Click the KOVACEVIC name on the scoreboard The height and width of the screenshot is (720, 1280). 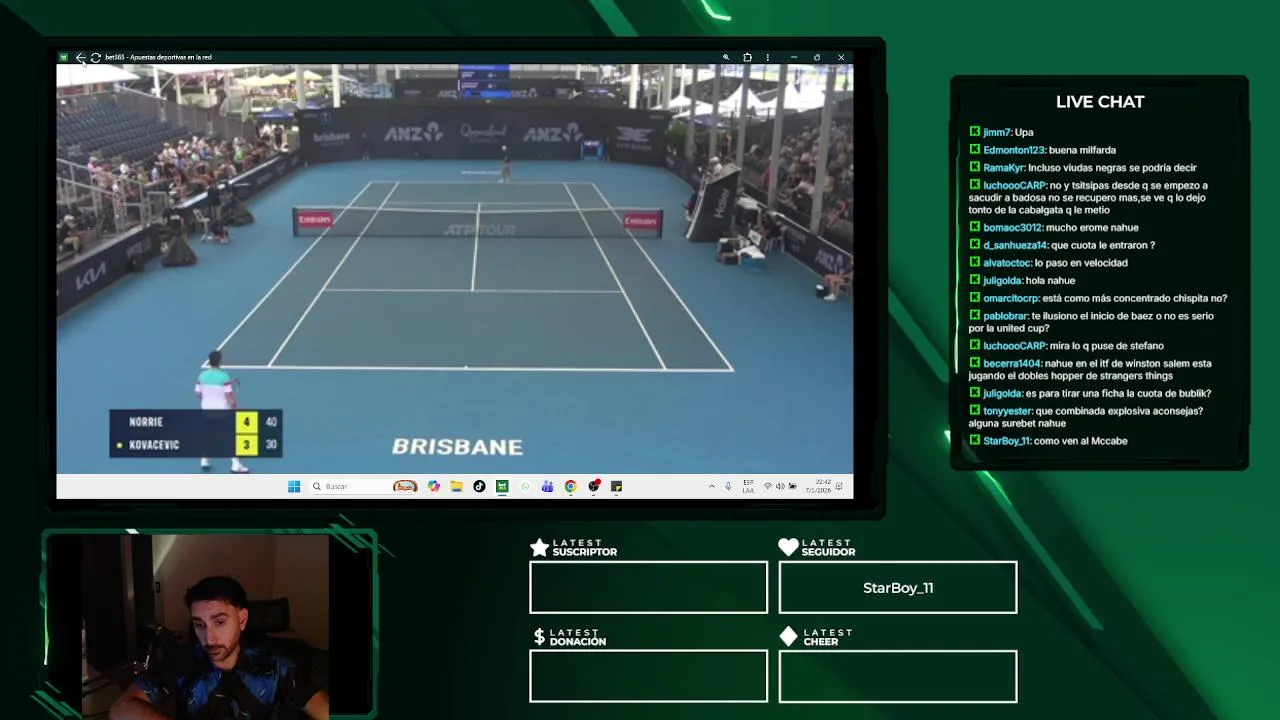click(154, 445)
